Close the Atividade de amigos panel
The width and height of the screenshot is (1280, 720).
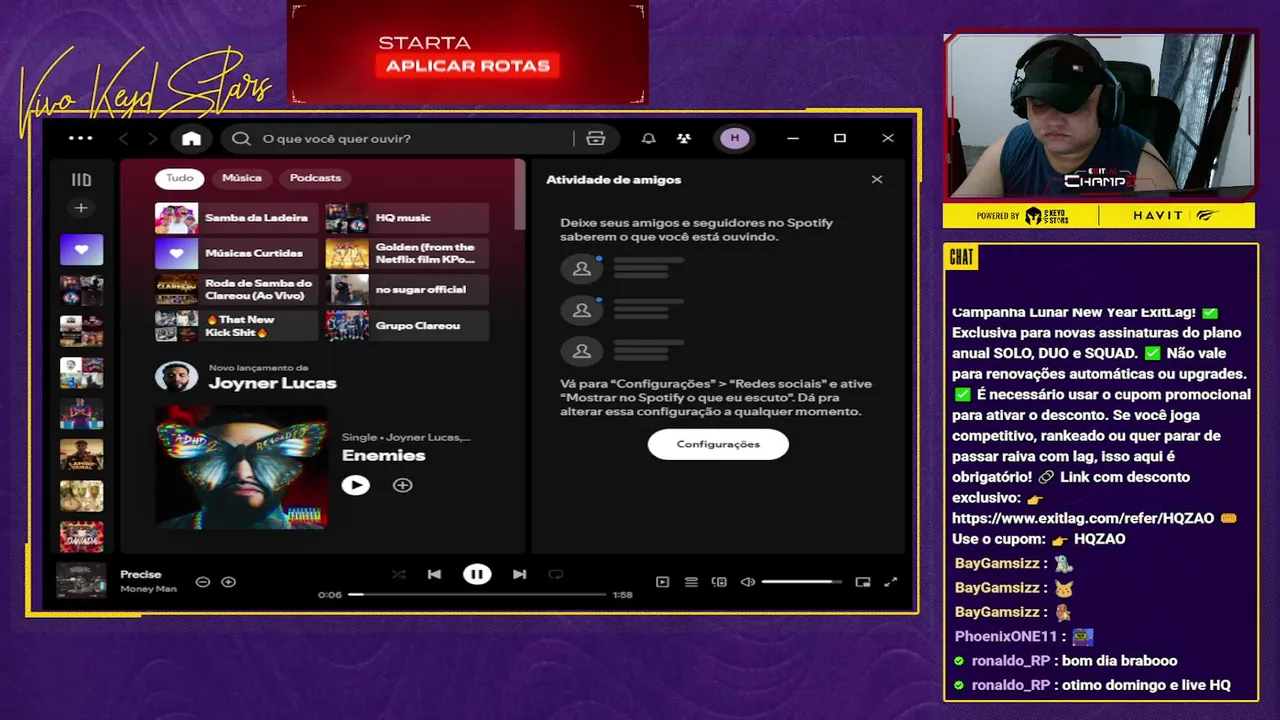tap(877, 179)
